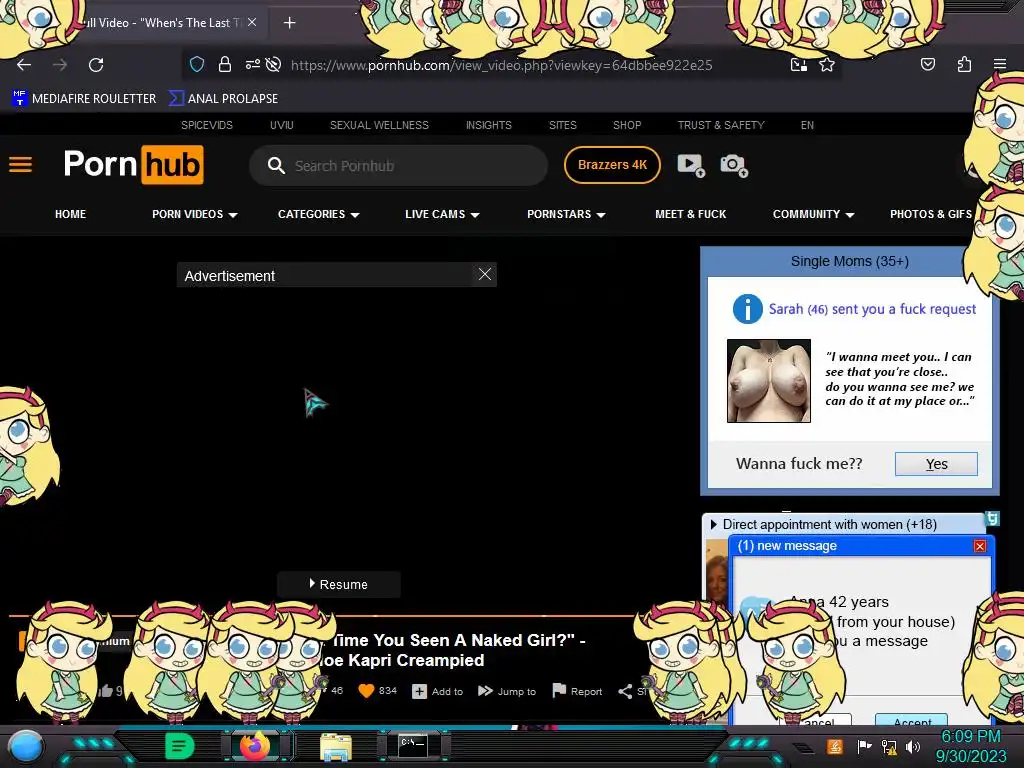Image resolution: width=1024 pixels, height=768 pixels.
Task: Expand the LIVE CAMS dropdown
Action: 442,214
